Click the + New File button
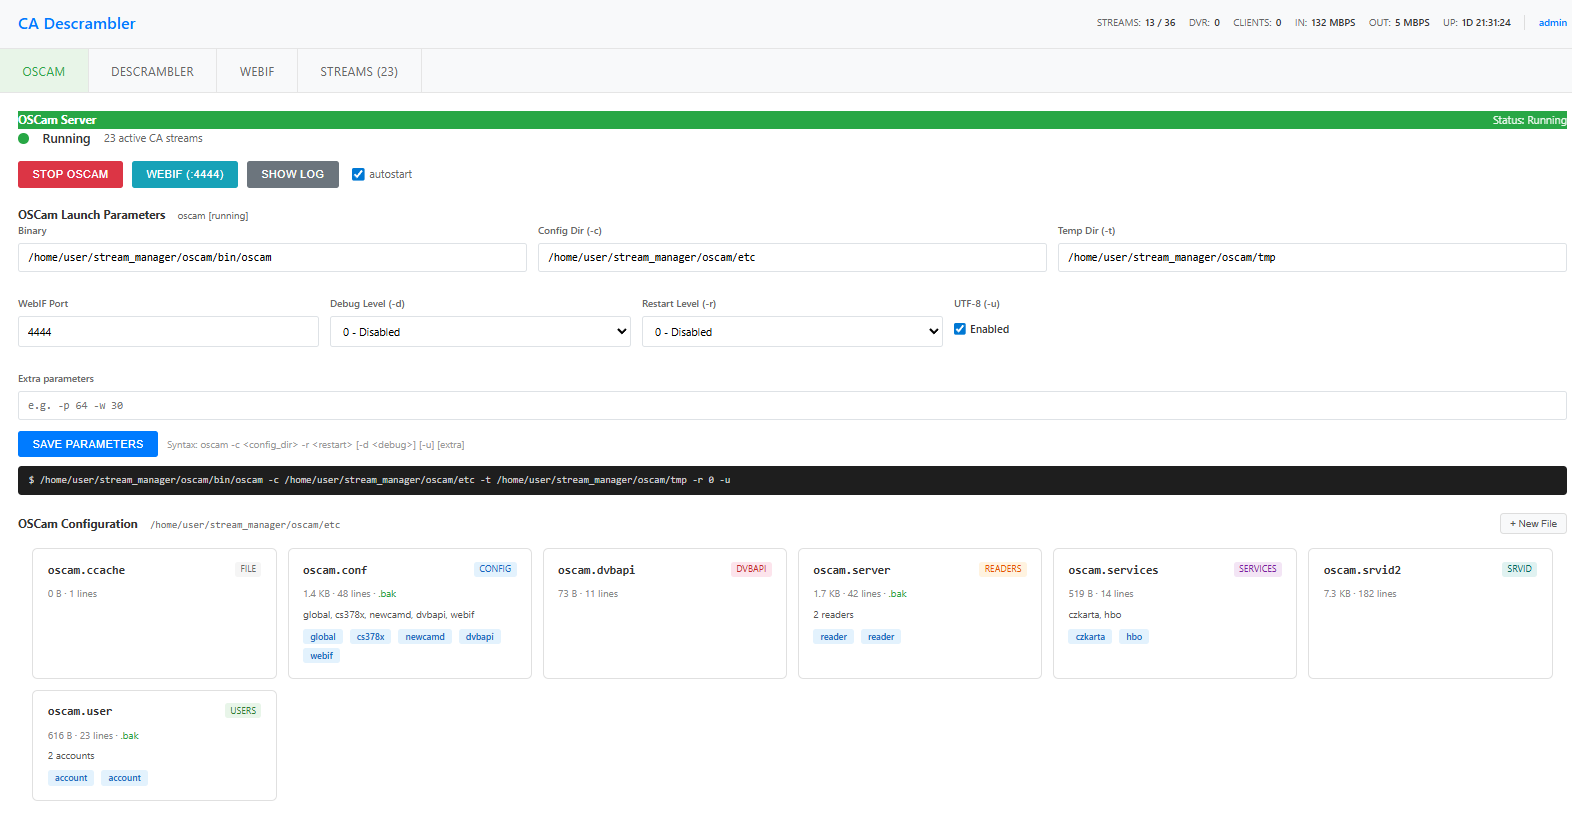1572x832 pixels. point(1533,524)
